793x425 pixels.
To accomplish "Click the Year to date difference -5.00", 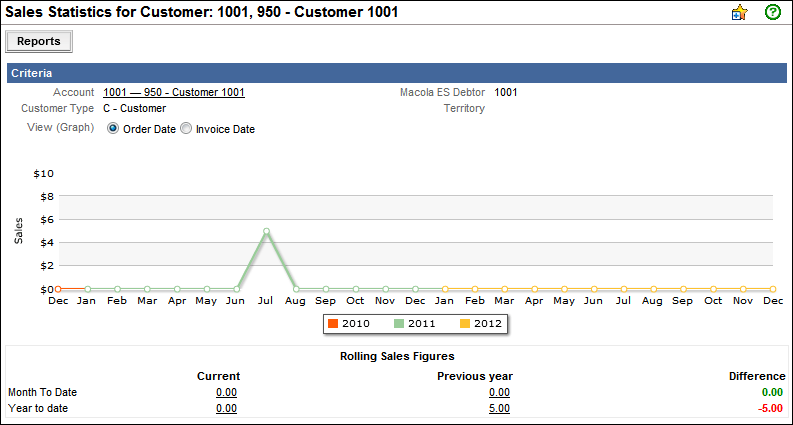I will [x=771, y=409].
